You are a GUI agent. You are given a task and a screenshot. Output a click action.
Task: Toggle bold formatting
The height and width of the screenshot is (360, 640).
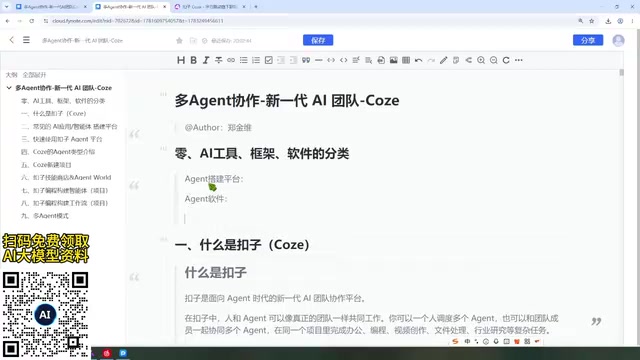coord(193,60)
